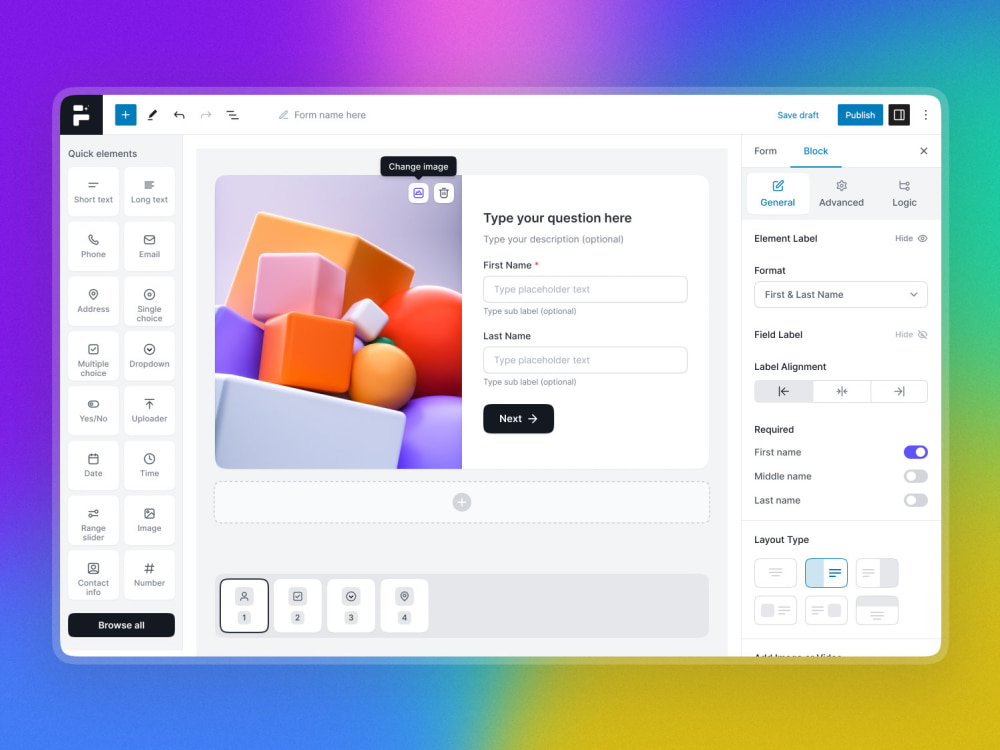
Task: Edit the 'Type your question here' heading
Action: click(x=557, y=218)
